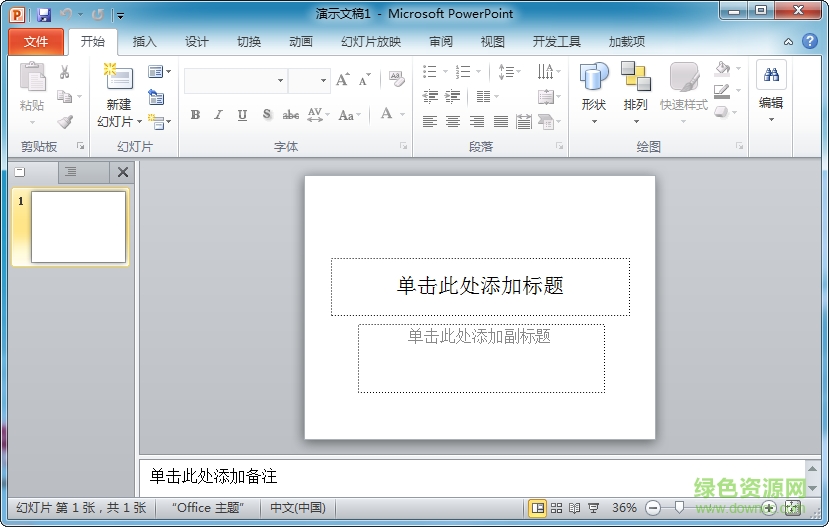Toggle bold formatting with the B button
The image size is (829, 527).
[x=195, y=115]
